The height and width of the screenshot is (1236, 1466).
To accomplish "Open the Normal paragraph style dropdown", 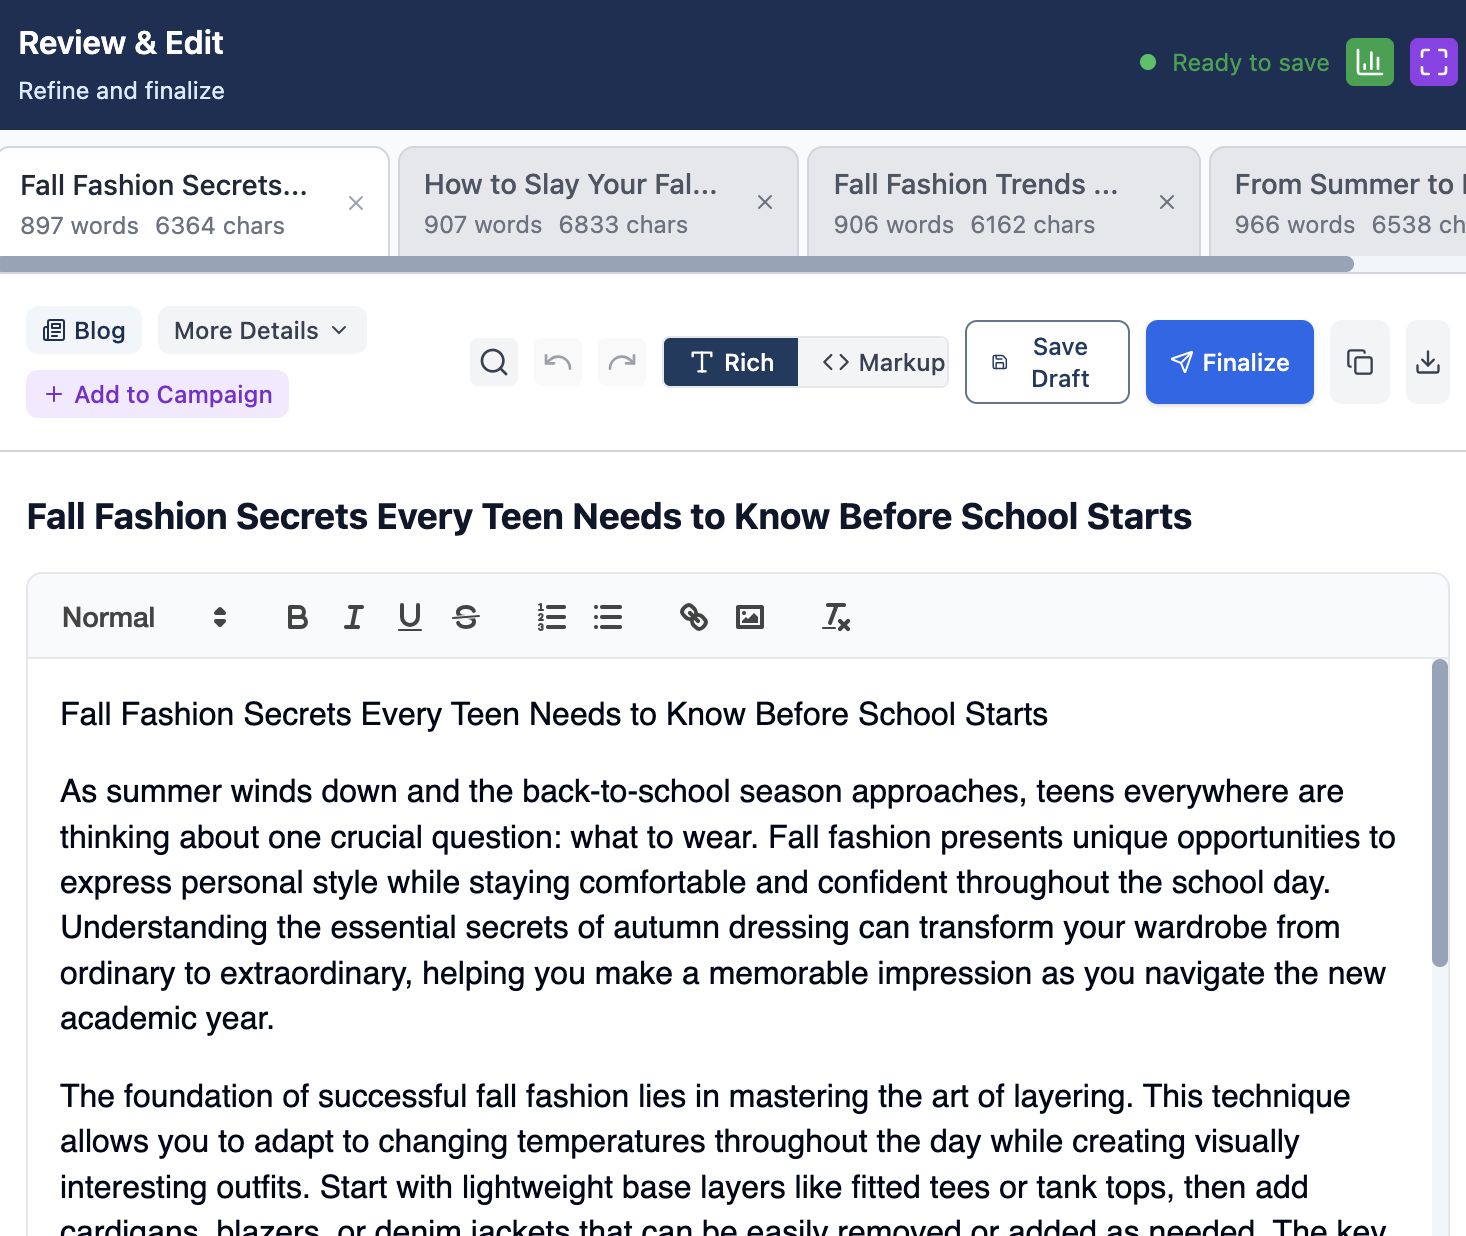I will [x=144, y=617].
